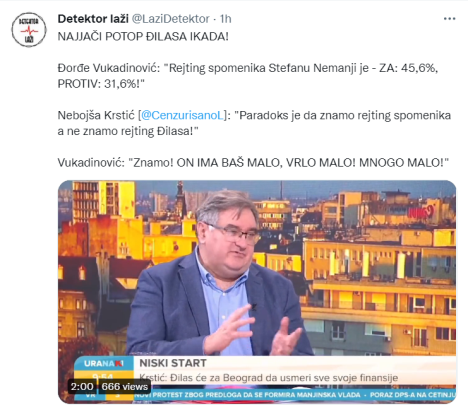
Task: Click the Detektor laži display name
Action: click(x=93, y=19)
